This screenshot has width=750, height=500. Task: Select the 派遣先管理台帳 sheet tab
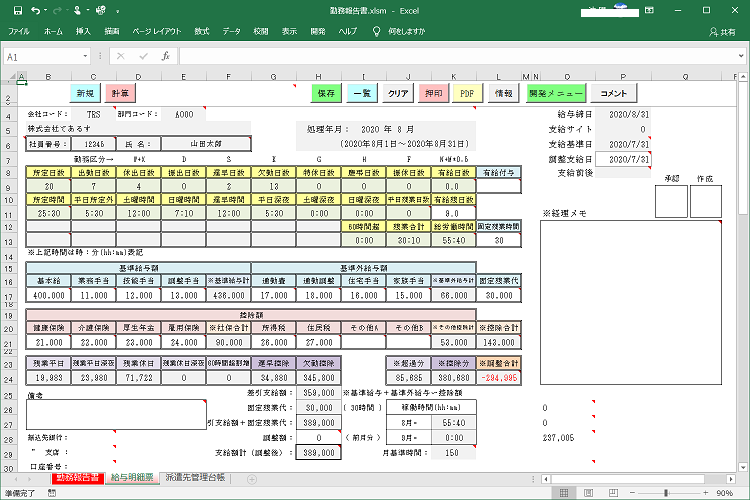(195, 479)
